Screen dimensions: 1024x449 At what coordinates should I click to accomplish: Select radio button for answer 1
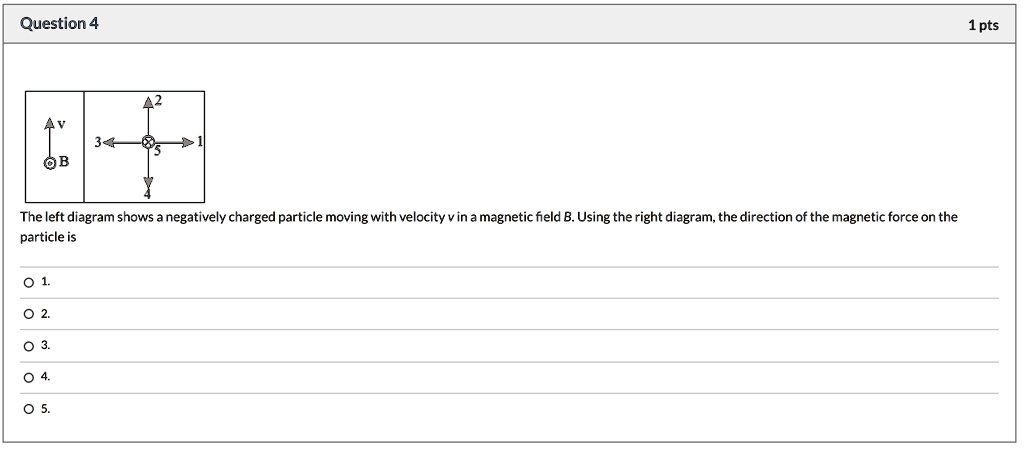(x=28, y=283)
